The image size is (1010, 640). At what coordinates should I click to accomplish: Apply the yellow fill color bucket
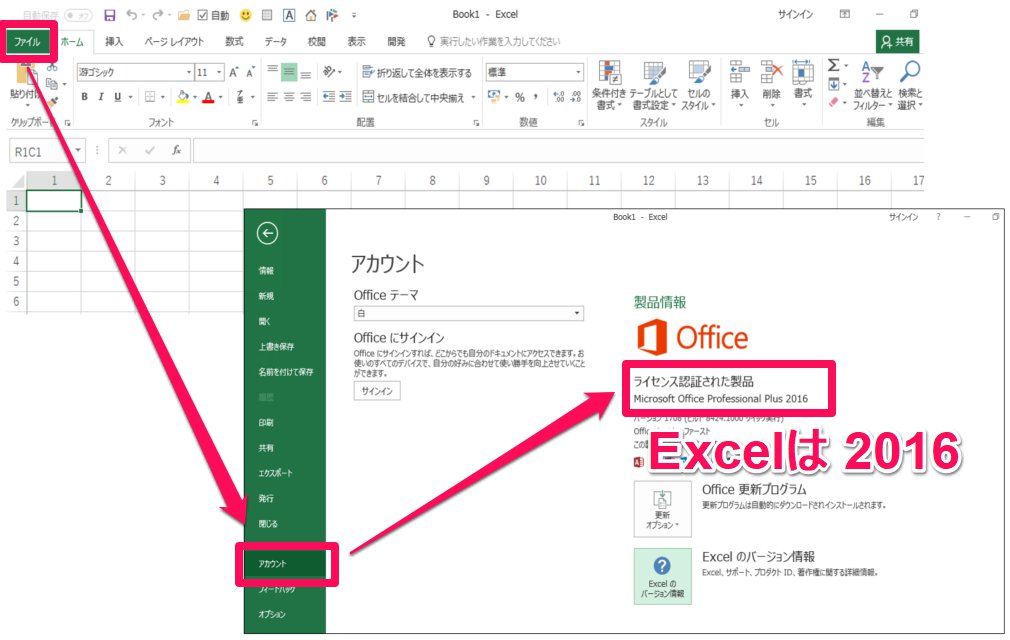pyautogui.click(x=182, y=97)
